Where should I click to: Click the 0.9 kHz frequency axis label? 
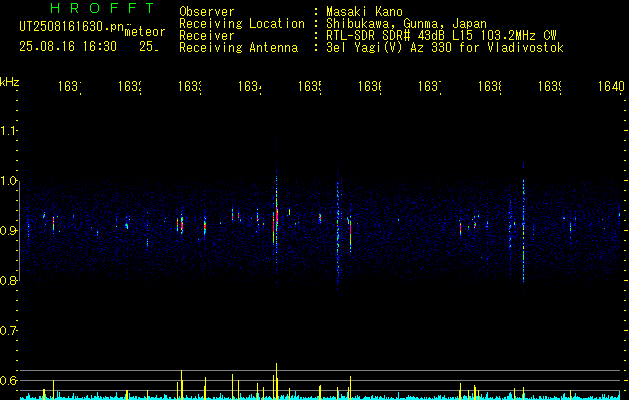pyautogui.click(x=8, y=231)
